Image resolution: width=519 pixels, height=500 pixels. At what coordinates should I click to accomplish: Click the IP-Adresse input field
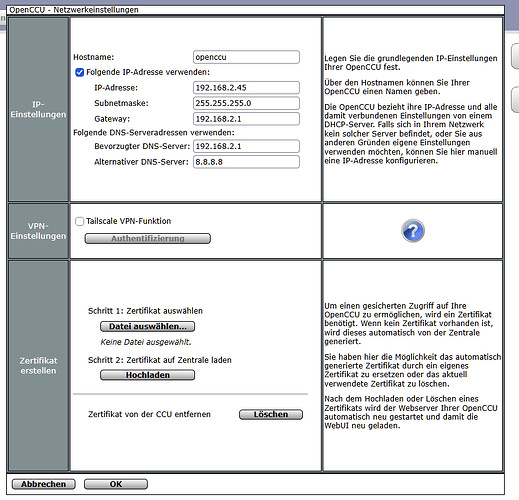click(x=246, y=88)
